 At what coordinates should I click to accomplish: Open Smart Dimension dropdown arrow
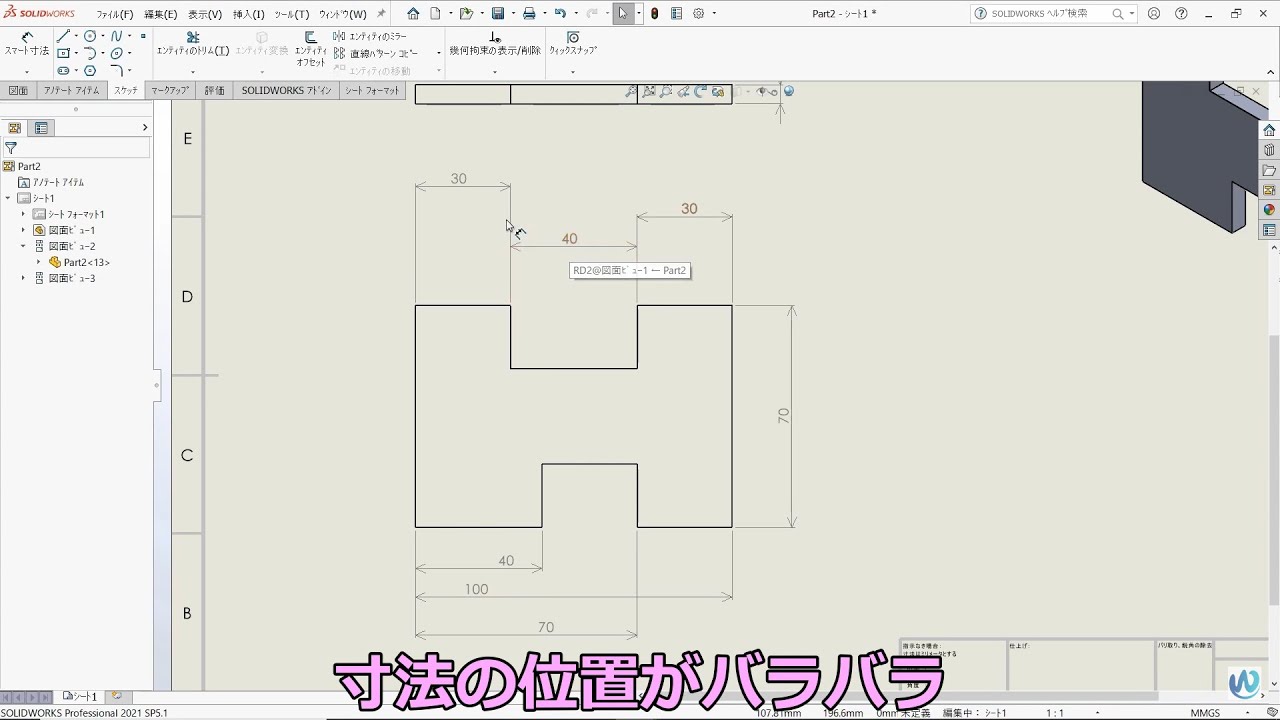(x=26, y=72)
